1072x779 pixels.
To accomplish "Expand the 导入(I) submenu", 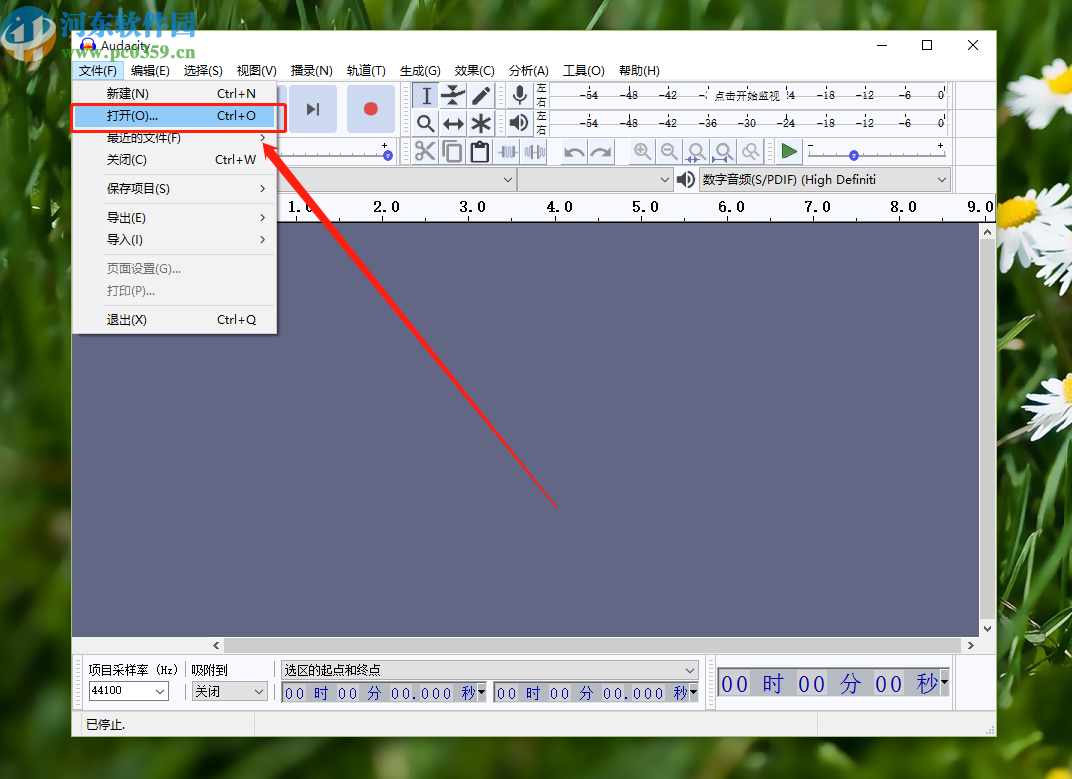I will pos(174,239).
